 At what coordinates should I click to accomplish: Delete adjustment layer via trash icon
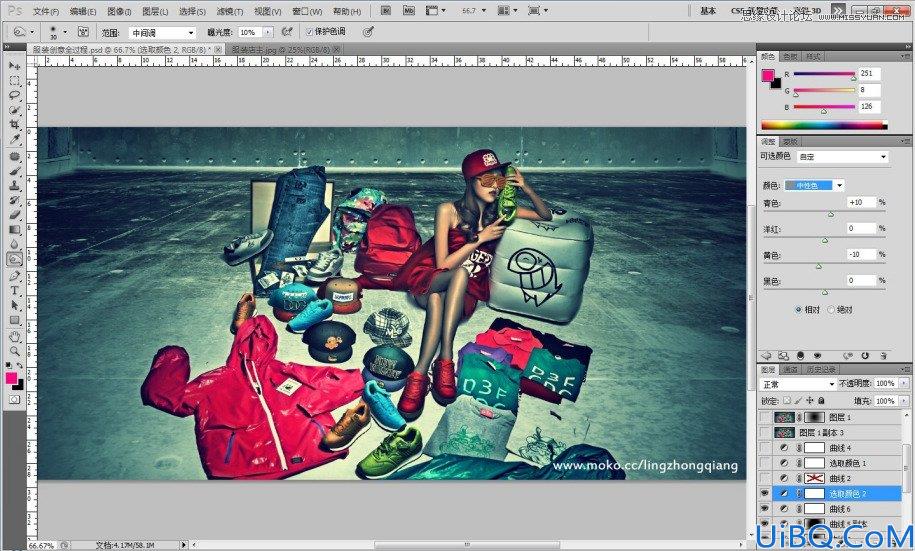click(884, 355)
